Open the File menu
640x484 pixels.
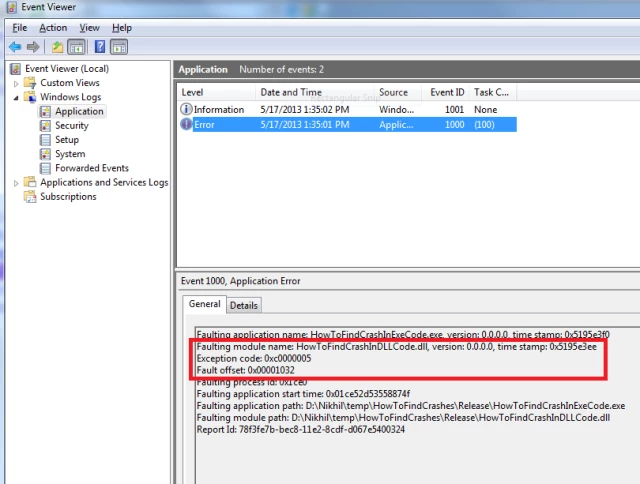[x=20, y=28]
